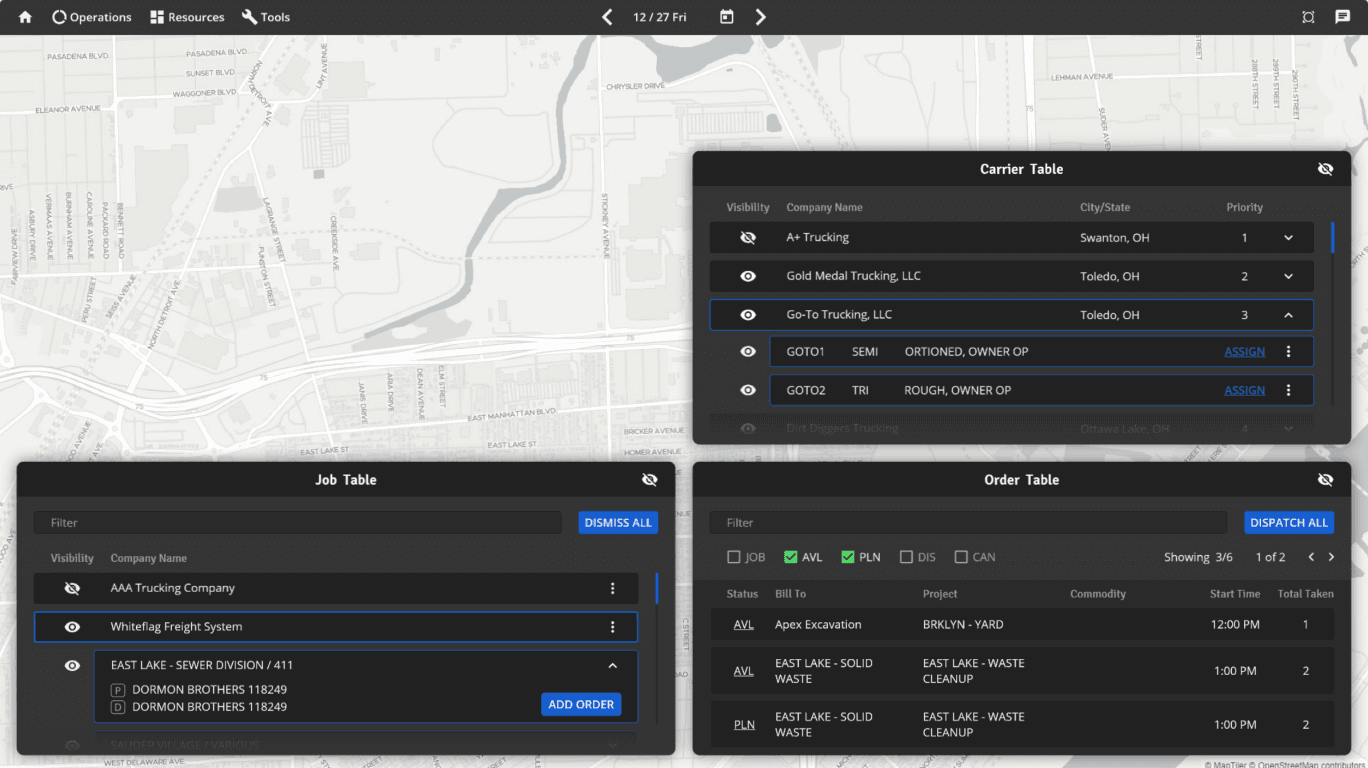Go to next date with right arrow
The height and width of the screenshot is (768, 1368).
(761, 17)
